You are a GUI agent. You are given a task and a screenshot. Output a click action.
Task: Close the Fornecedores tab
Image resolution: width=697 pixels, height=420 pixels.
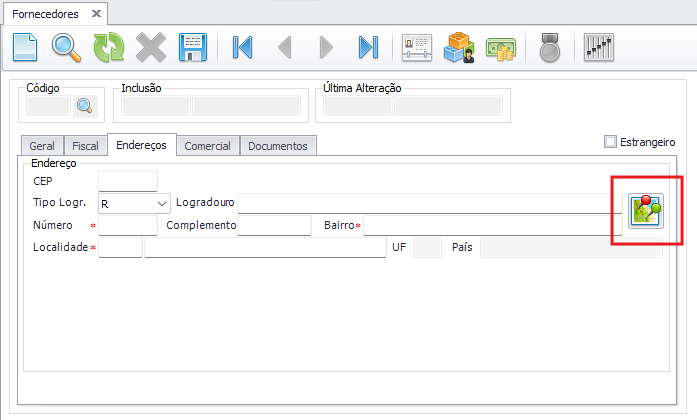tap(96, 14)
